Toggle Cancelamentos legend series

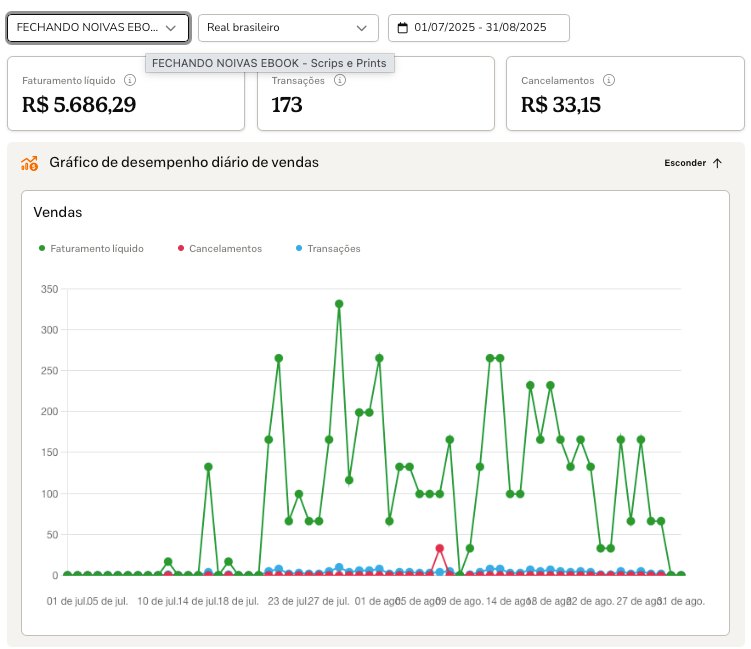tap(220, 249)
